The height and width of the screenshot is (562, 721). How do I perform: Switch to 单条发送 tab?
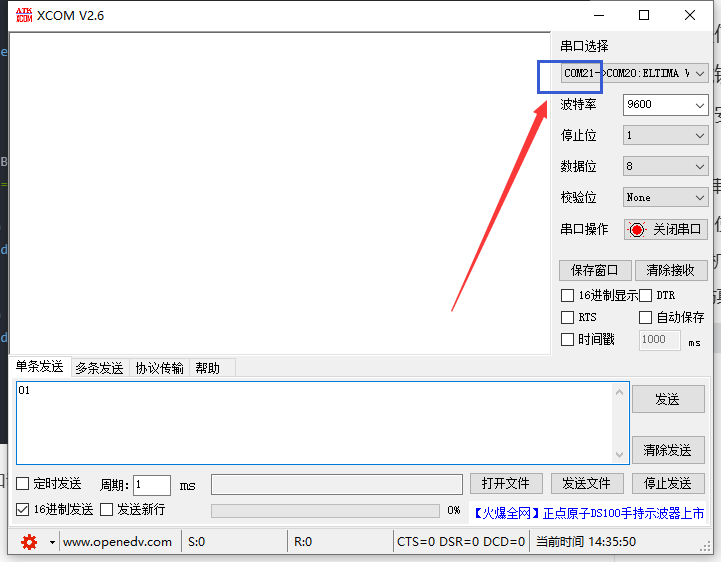40,367
